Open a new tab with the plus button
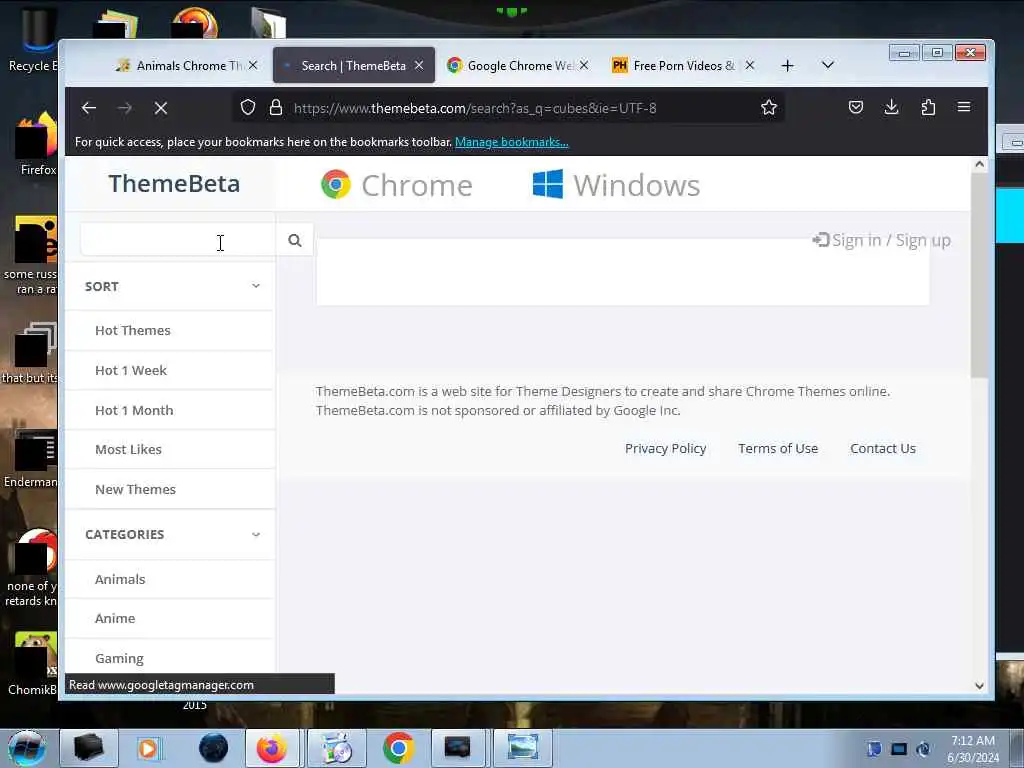The image size is (1024, 768). [x=788, y=65]
